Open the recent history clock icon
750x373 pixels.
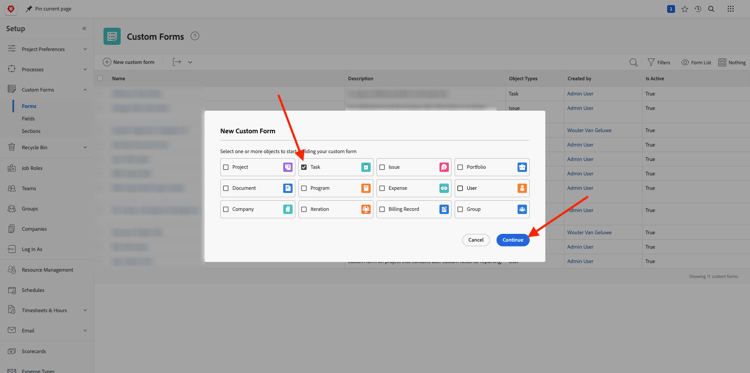click(698, 9)
